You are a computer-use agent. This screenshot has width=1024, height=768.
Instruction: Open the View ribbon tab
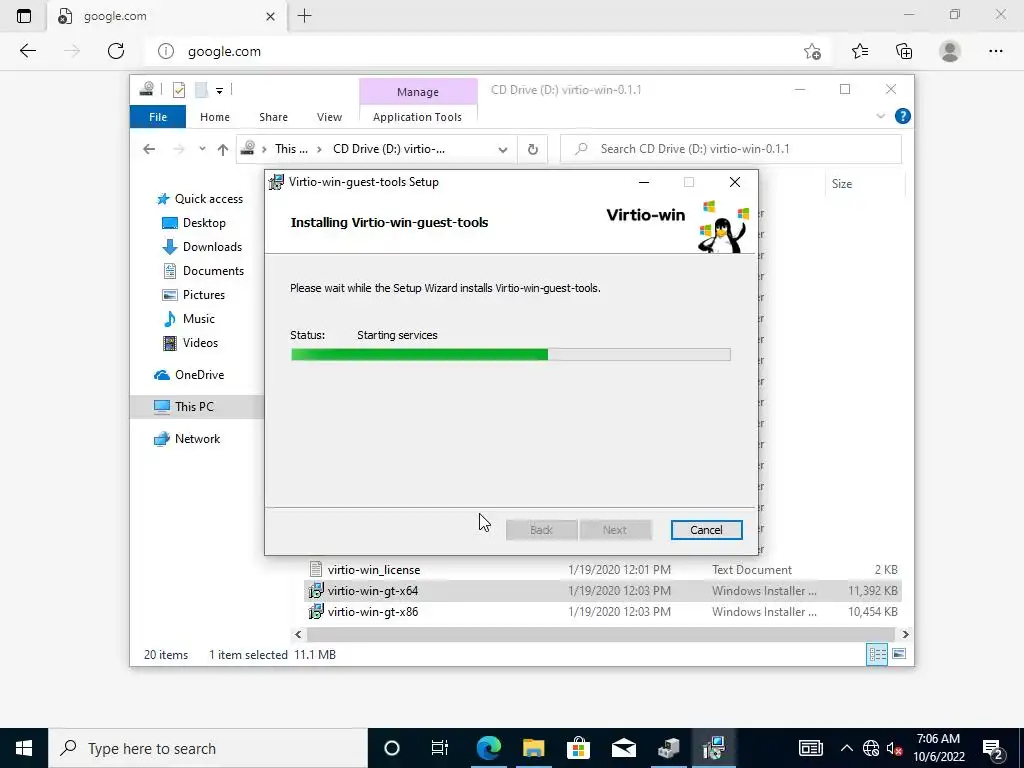pos(329,117)
